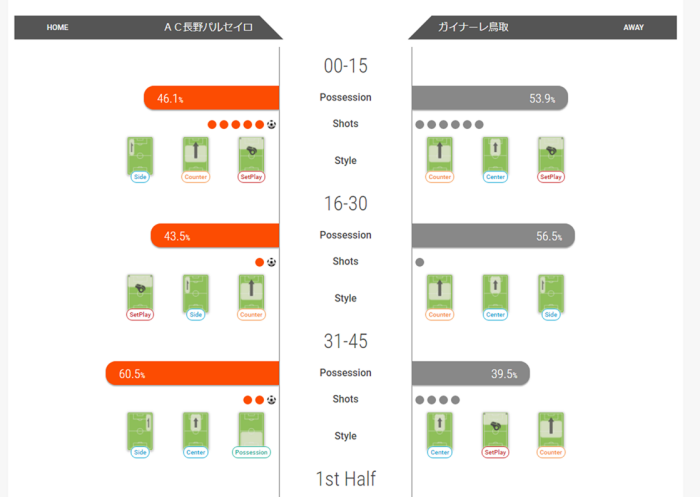This screenshot has width=700, height=497.
Task: Click the home SetPlay pitch icon in 00-15
Action: click(x=252, y=153)
